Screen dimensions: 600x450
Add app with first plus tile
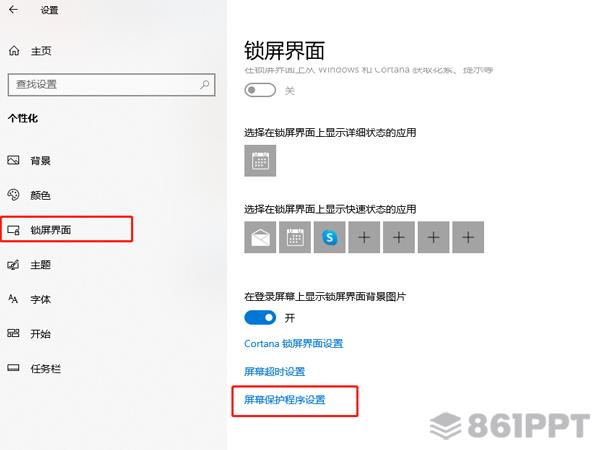tap(364, 237)
